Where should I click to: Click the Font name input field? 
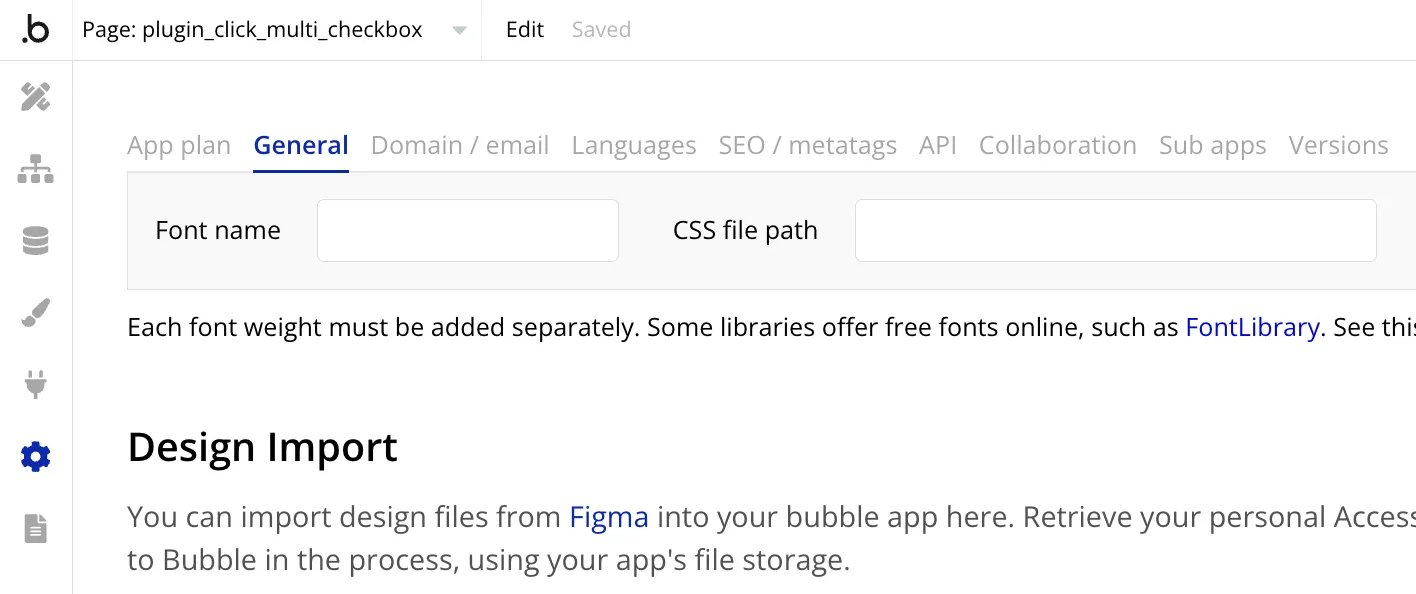[x=468, y=231]
